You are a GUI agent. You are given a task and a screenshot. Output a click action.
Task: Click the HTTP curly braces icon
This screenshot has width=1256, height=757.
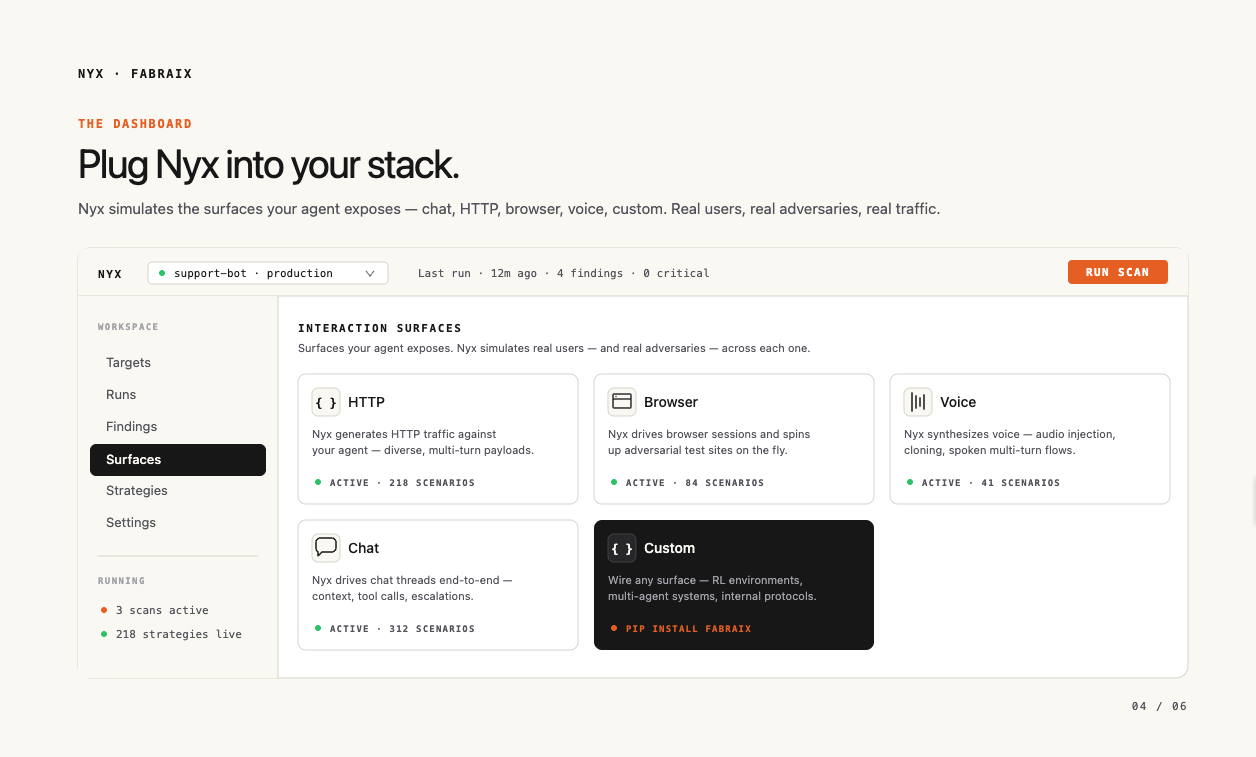[326, 402]
